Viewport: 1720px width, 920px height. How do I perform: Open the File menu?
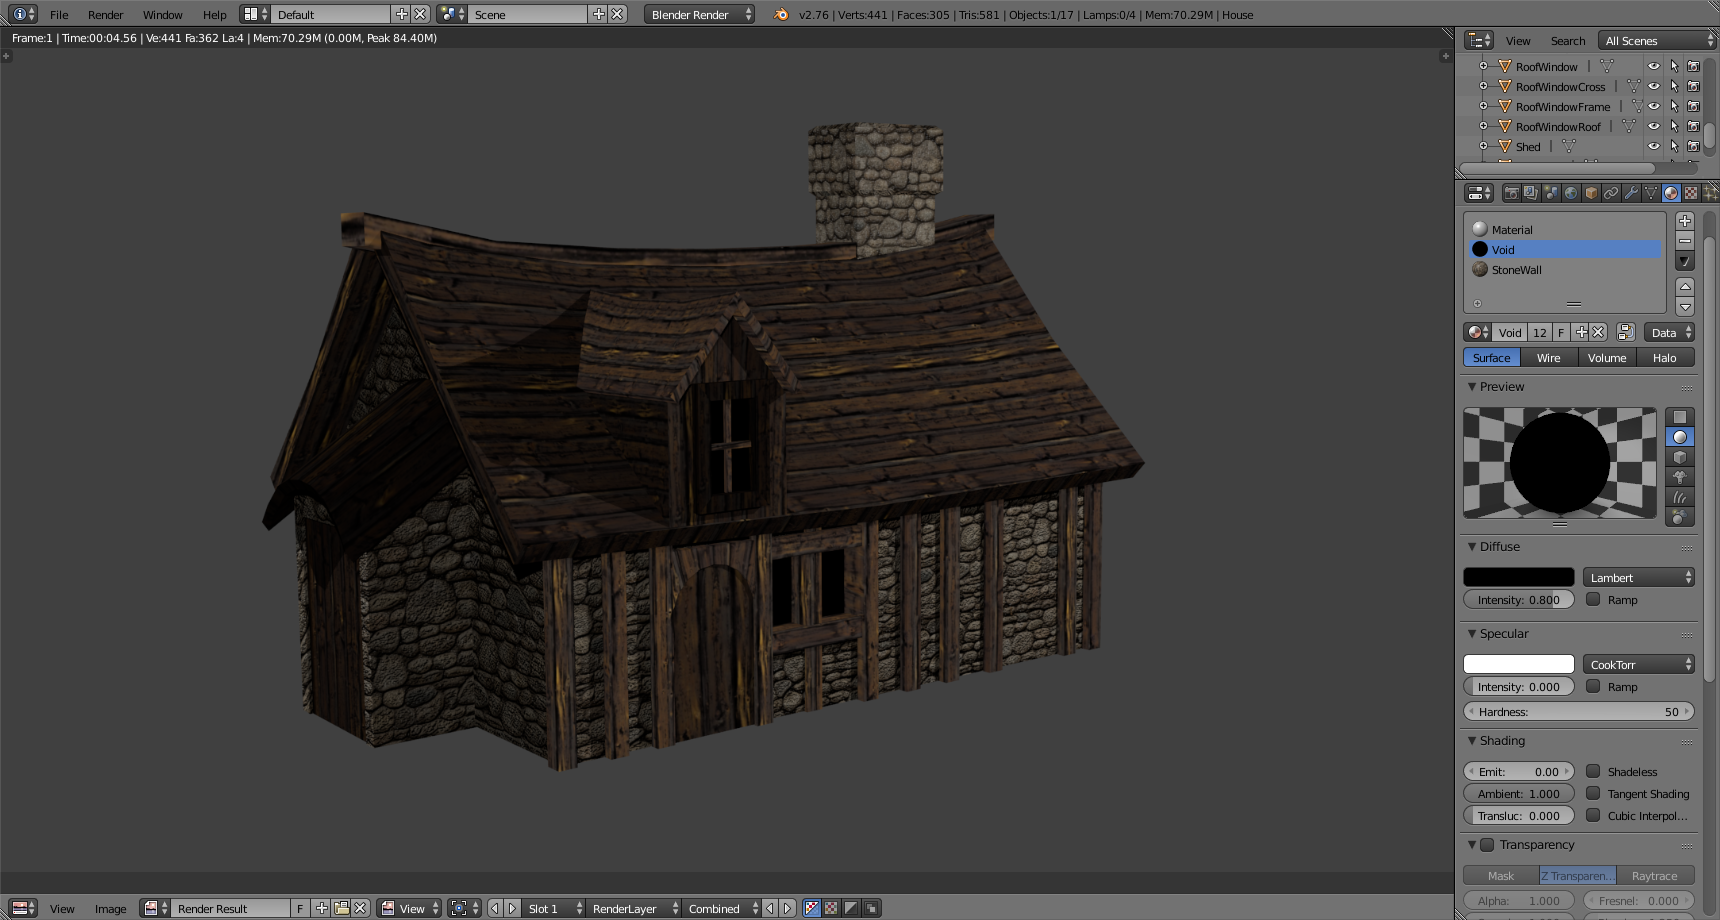59,15
